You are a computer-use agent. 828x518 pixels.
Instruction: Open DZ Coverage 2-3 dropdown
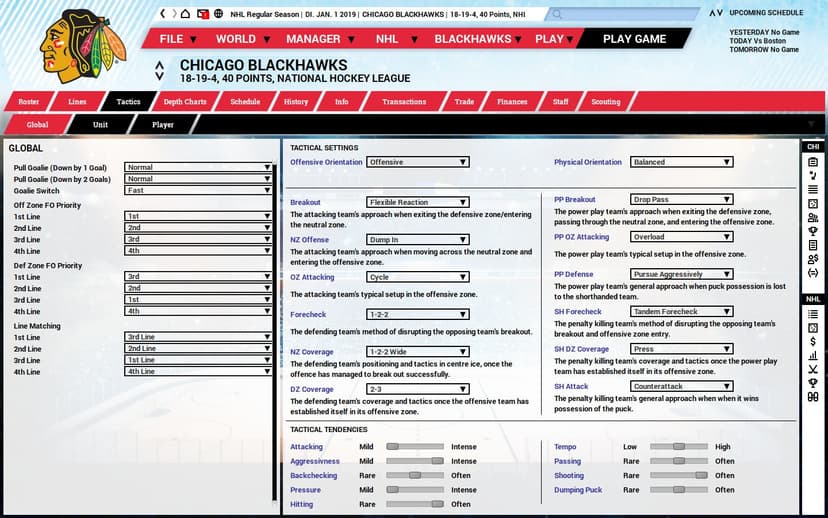pos(418,389)
